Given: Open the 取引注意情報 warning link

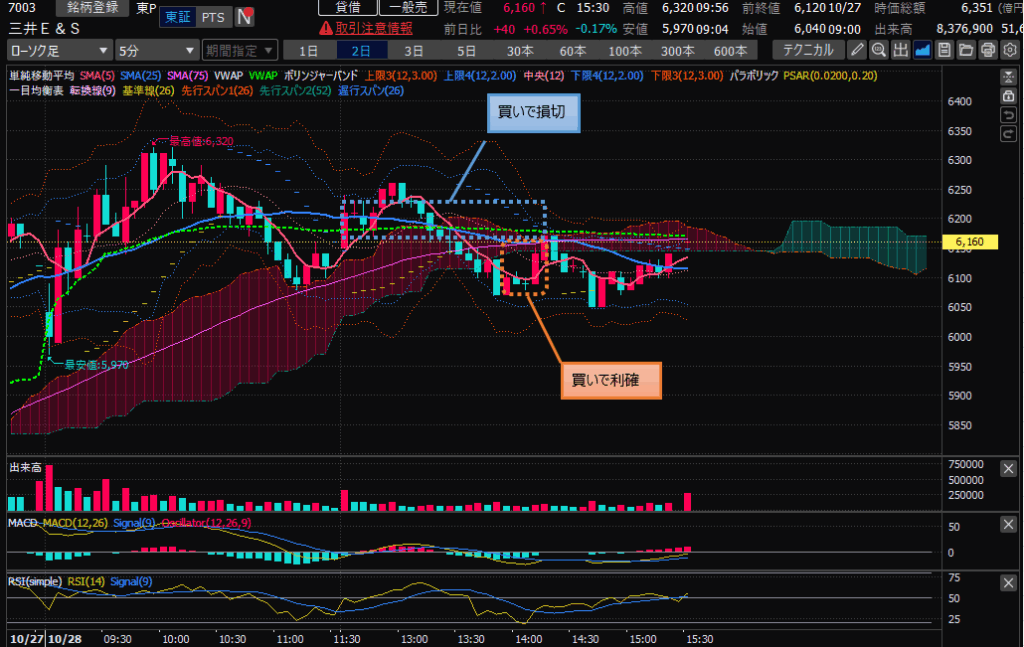Looking at the screenshot, I should (x=374, y=27).
